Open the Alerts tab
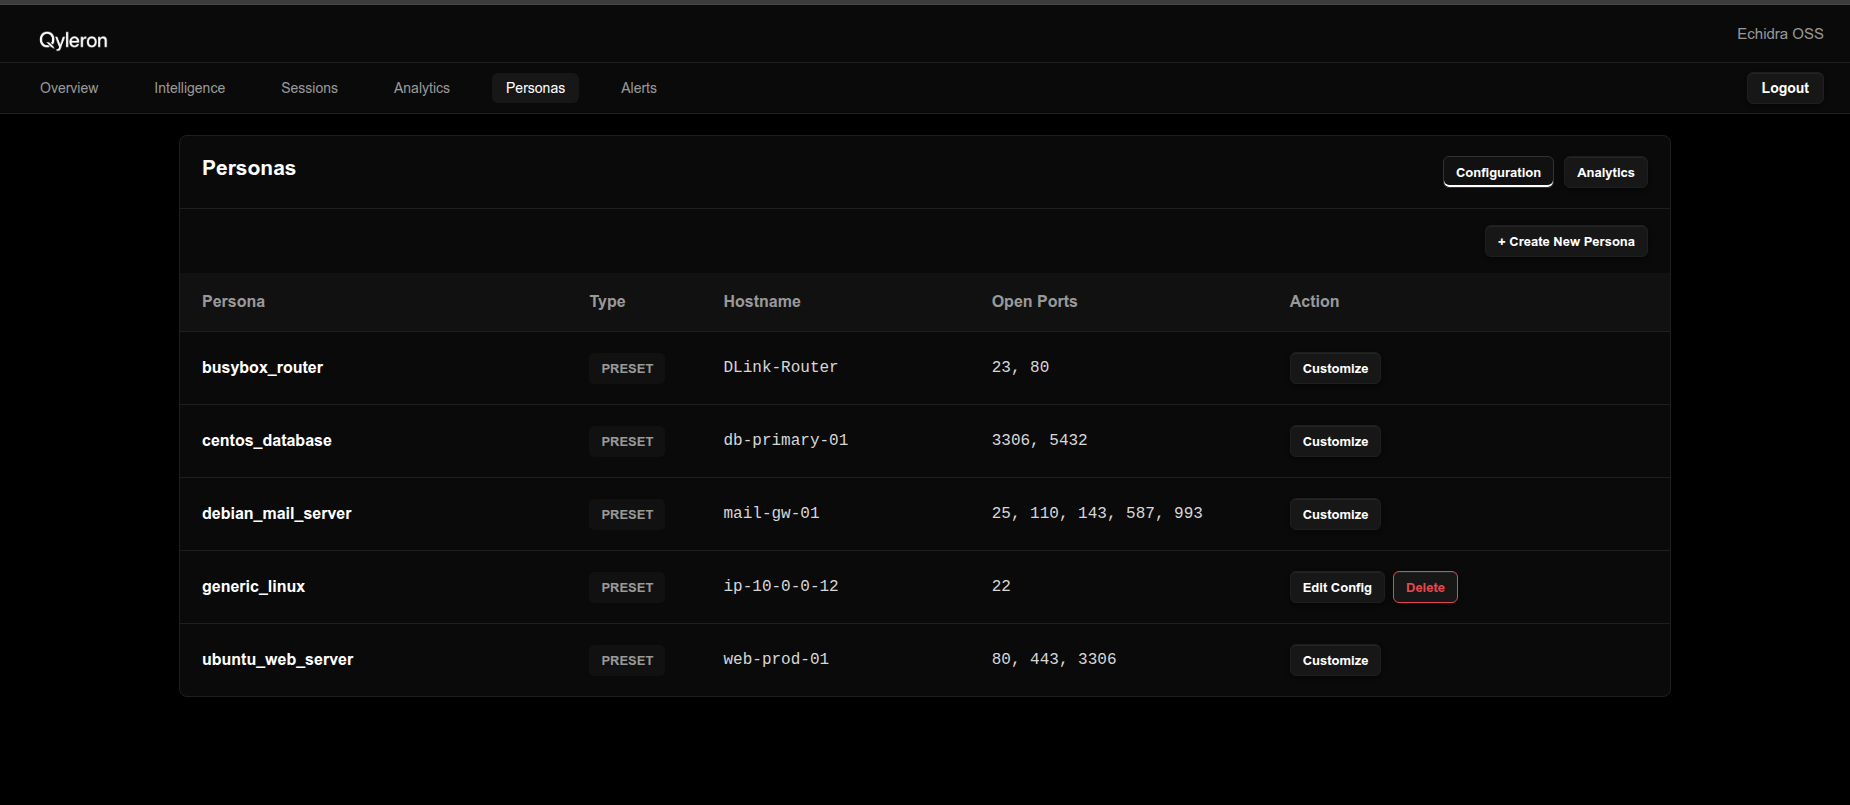This screenshot has width=1850, height=805. (x=638, y=88)
